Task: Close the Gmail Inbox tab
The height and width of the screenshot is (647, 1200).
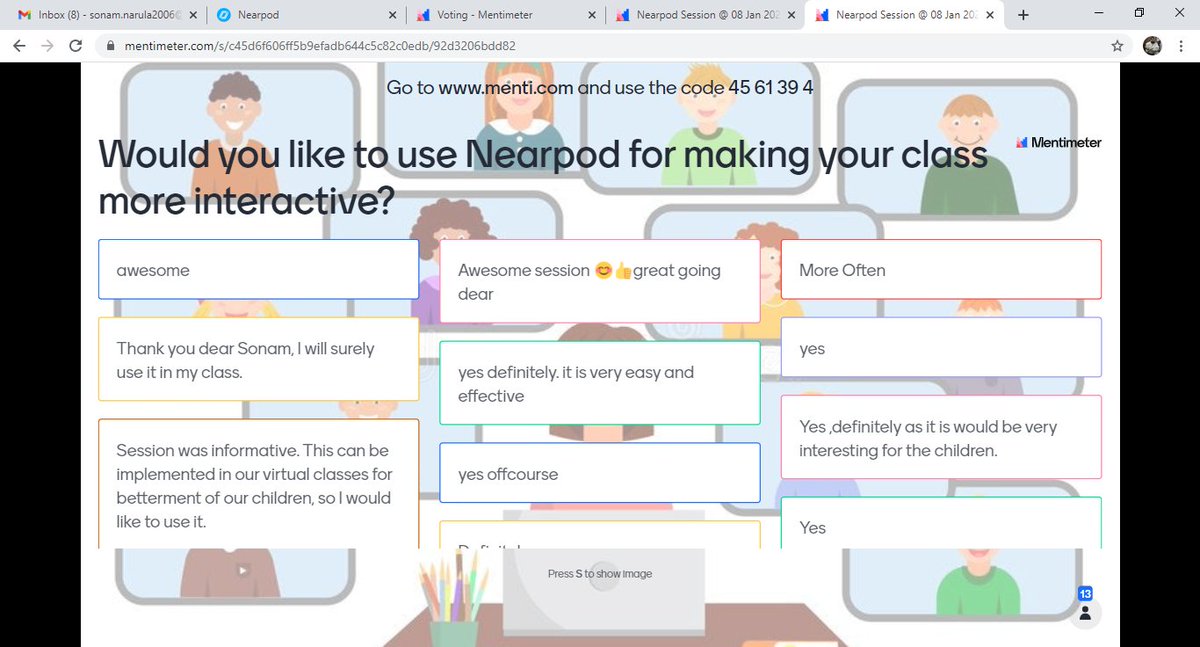Action: (x=191, y=15)
